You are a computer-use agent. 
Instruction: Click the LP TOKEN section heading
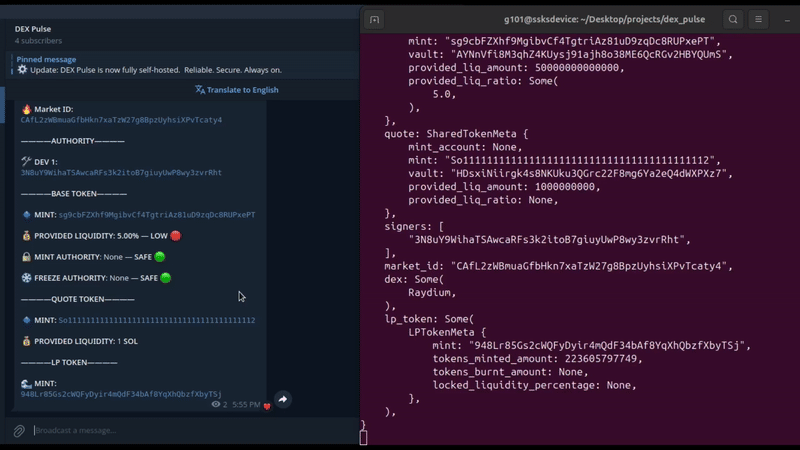tap(69, 362)
